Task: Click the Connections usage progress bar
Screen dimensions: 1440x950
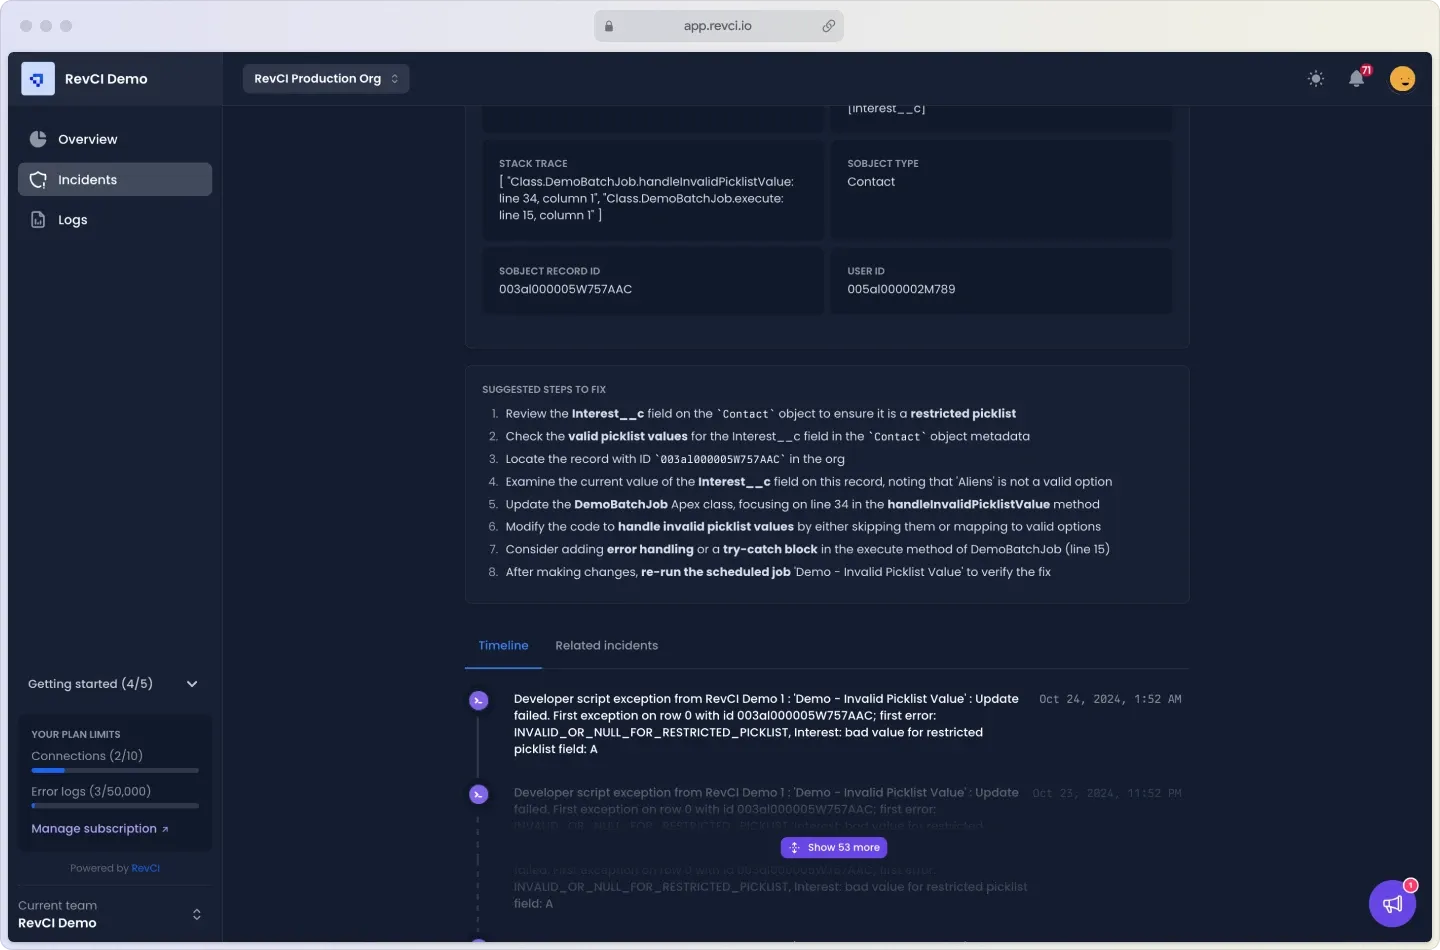Action: pyautogui.click(x=115, y=771)
